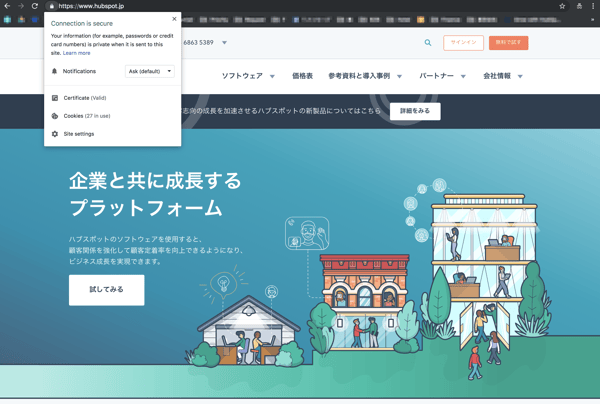
Task: Click the Cookies icon in popup
Action: [x=55, y=116]
